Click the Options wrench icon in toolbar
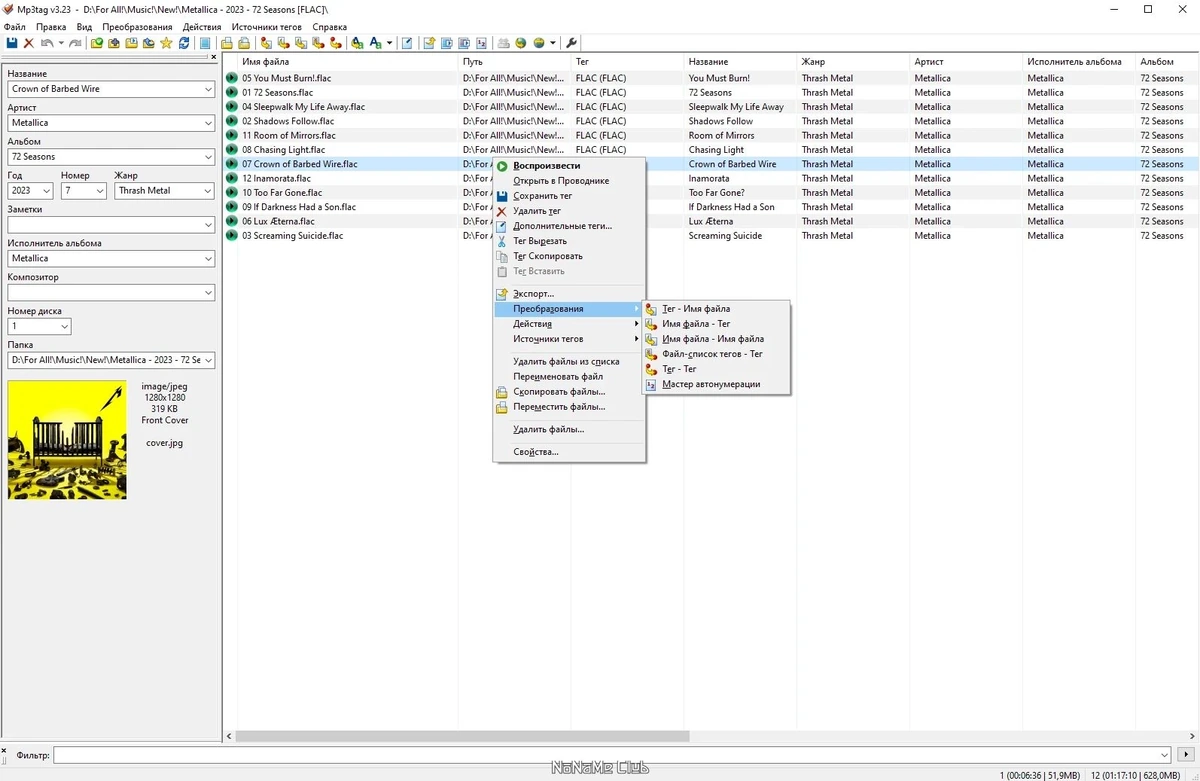Viewport: 1200px width, 781px height. point(572,43)
